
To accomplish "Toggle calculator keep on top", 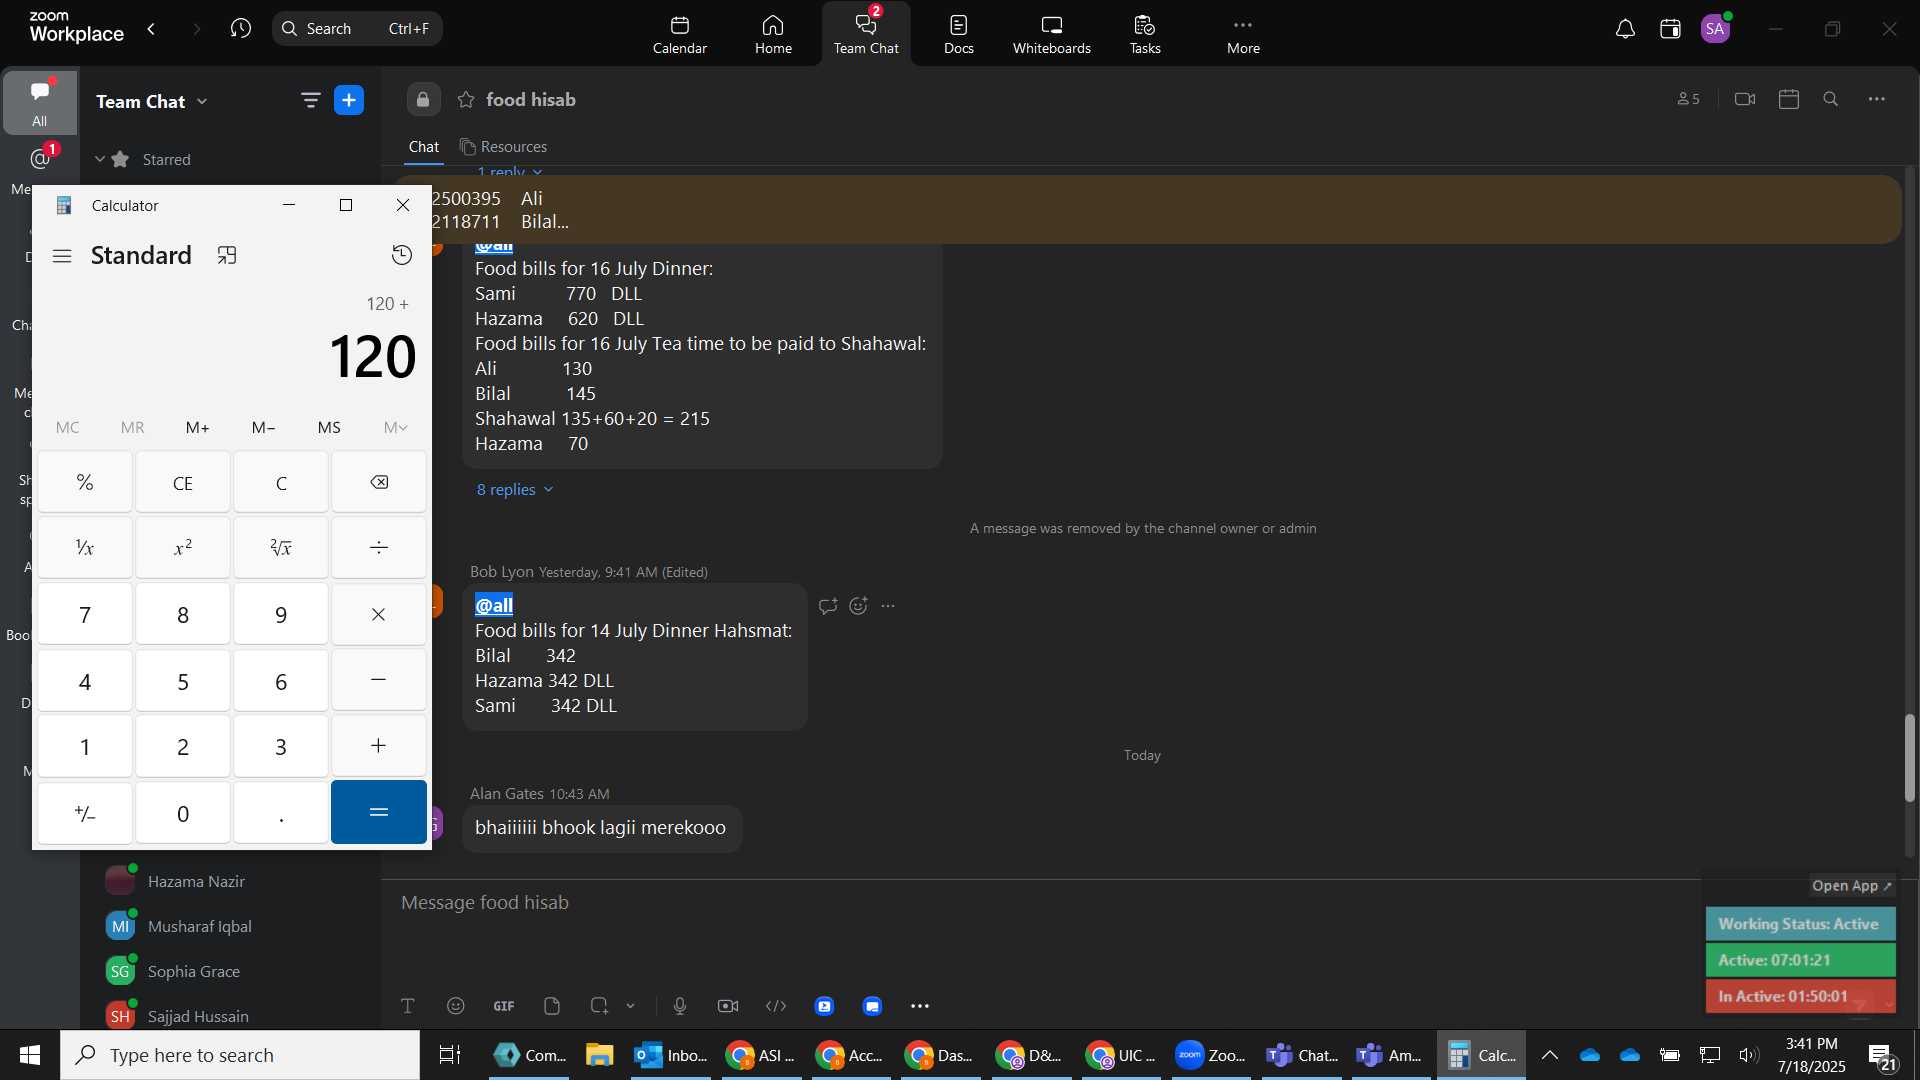I will tap(227, 256).
